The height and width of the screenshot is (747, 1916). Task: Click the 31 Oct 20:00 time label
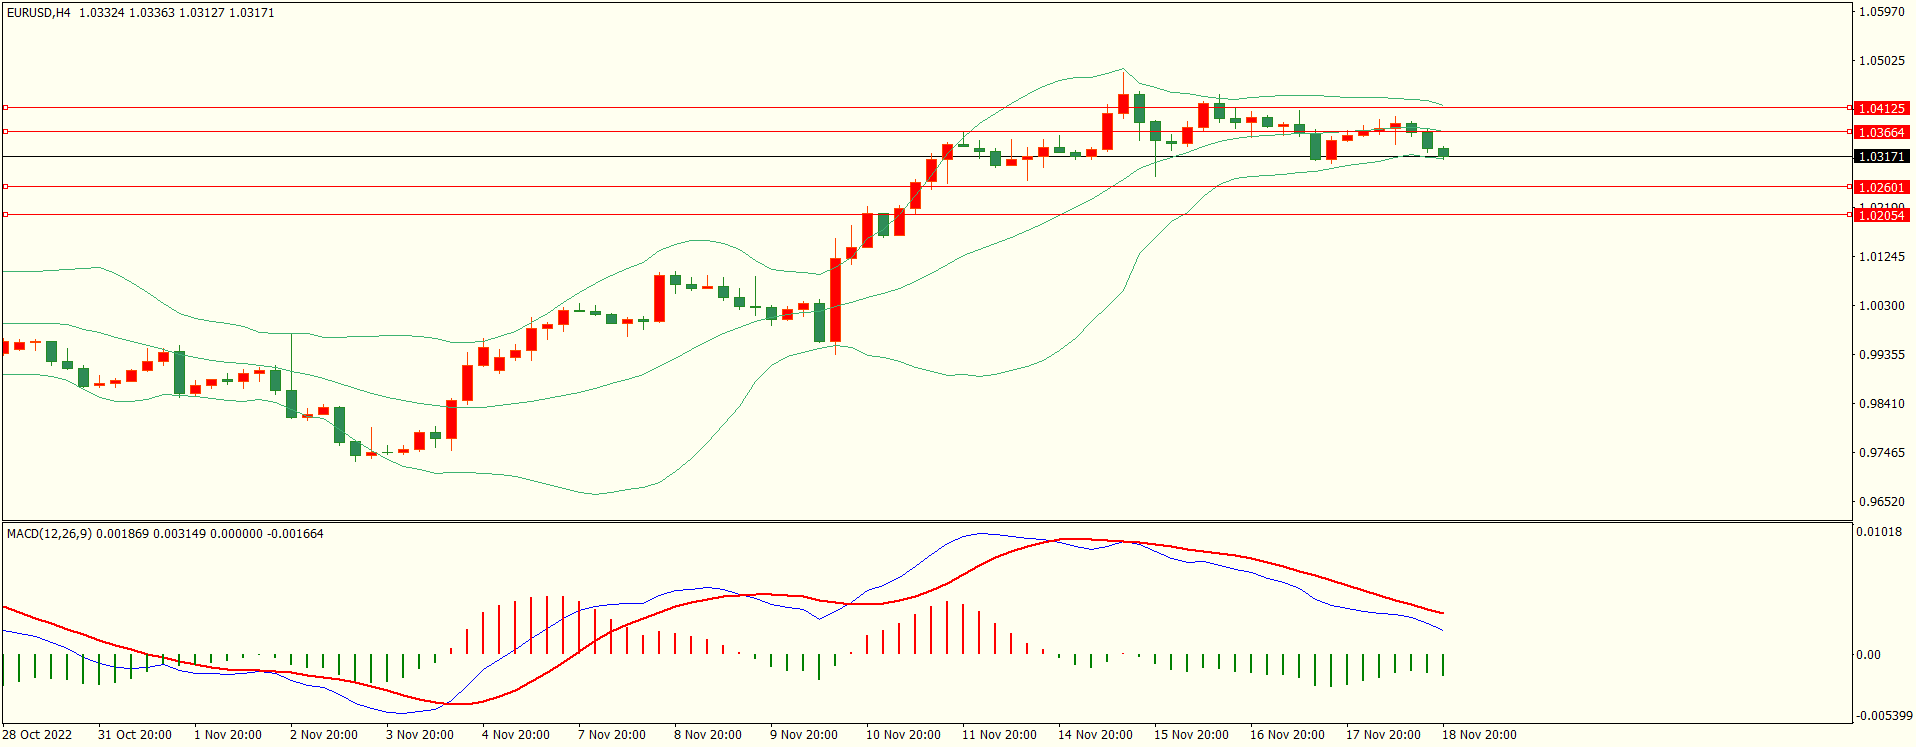tap(135, 735)
